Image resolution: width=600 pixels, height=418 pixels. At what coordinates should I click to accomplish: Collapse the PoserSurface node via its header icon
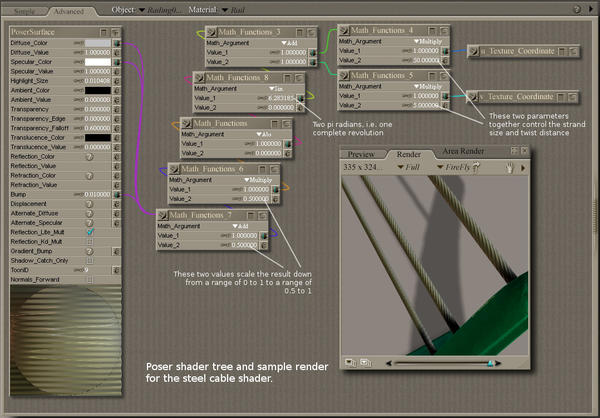point(104,32)
